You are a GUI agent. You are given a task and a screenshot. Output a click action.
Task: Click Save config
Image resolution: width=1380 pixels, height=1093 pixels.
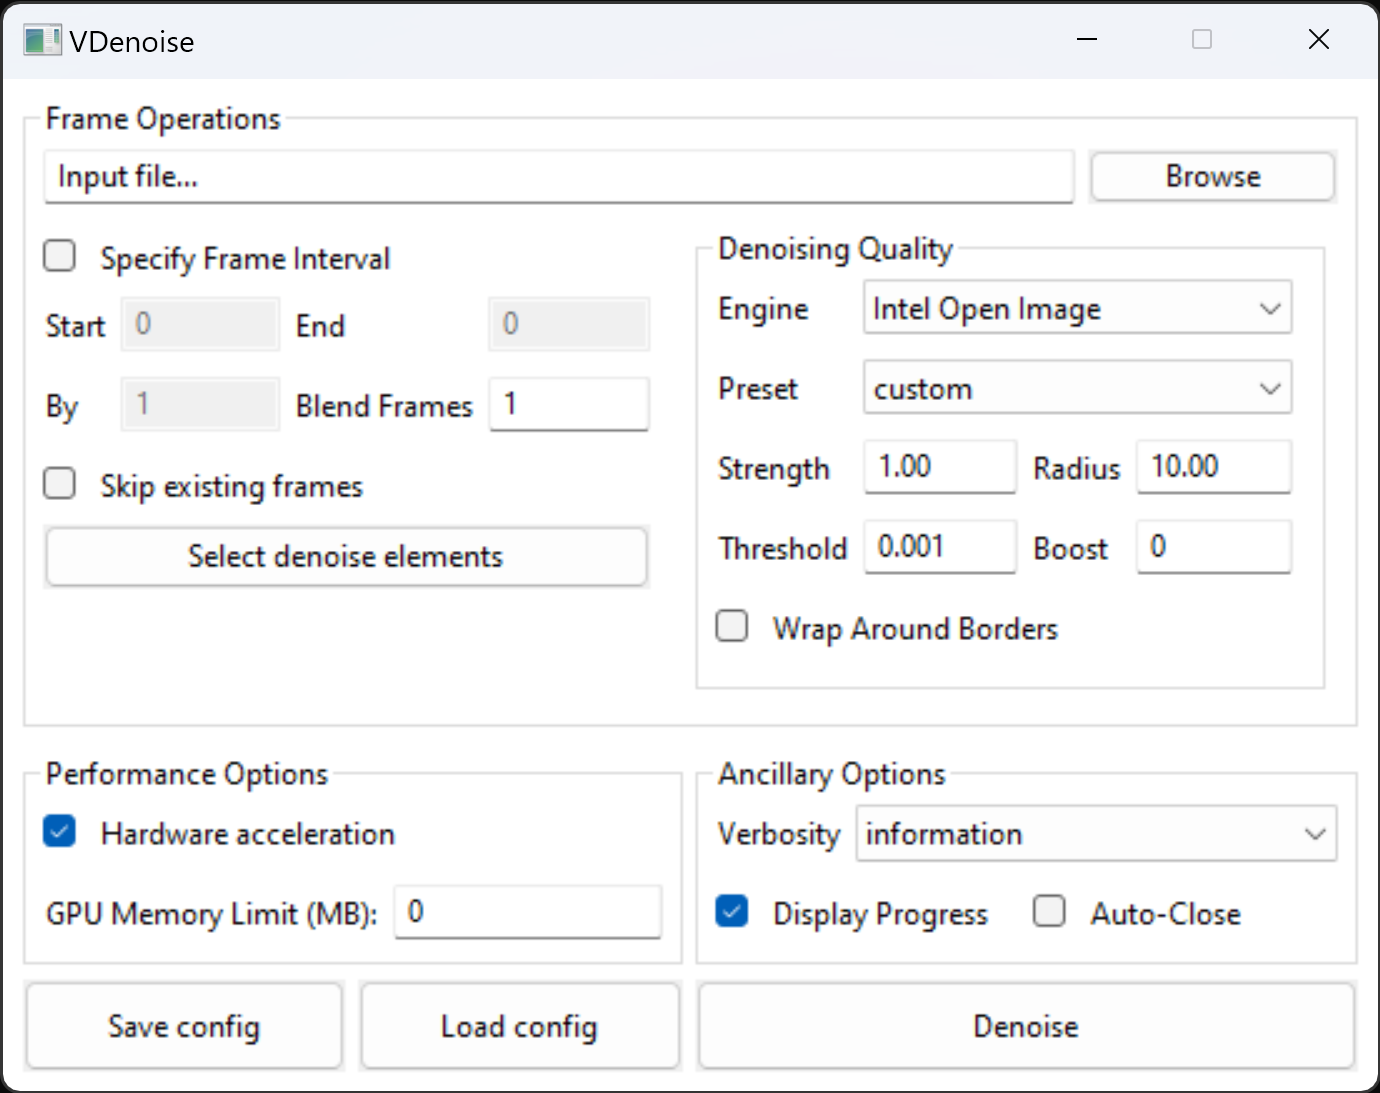(x=184, y=1026)
